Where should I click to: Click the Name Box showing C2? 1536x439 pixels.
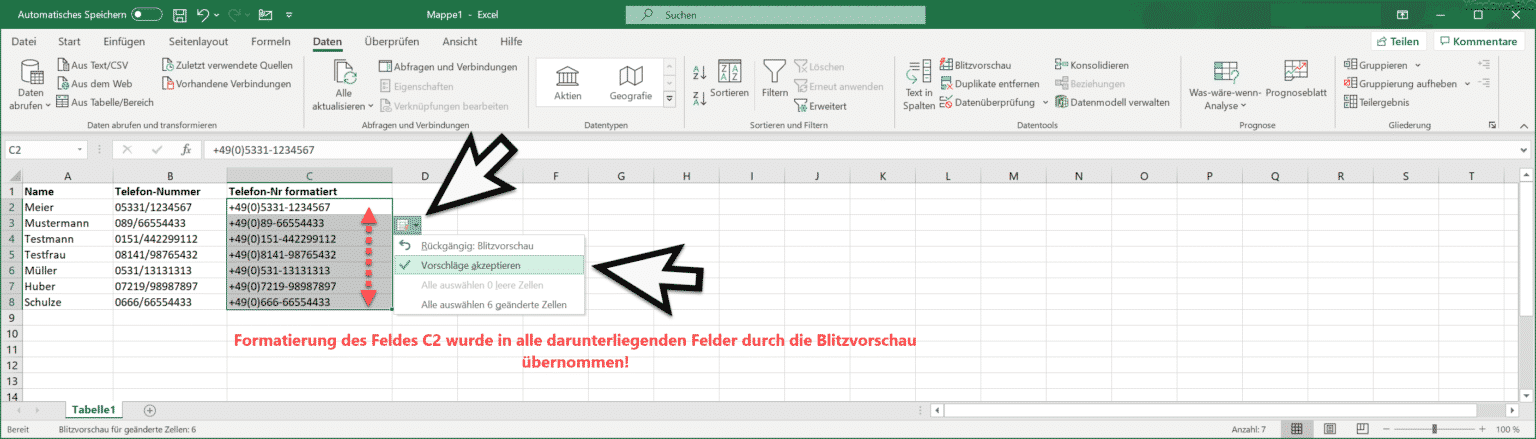(x=45, y=150)
